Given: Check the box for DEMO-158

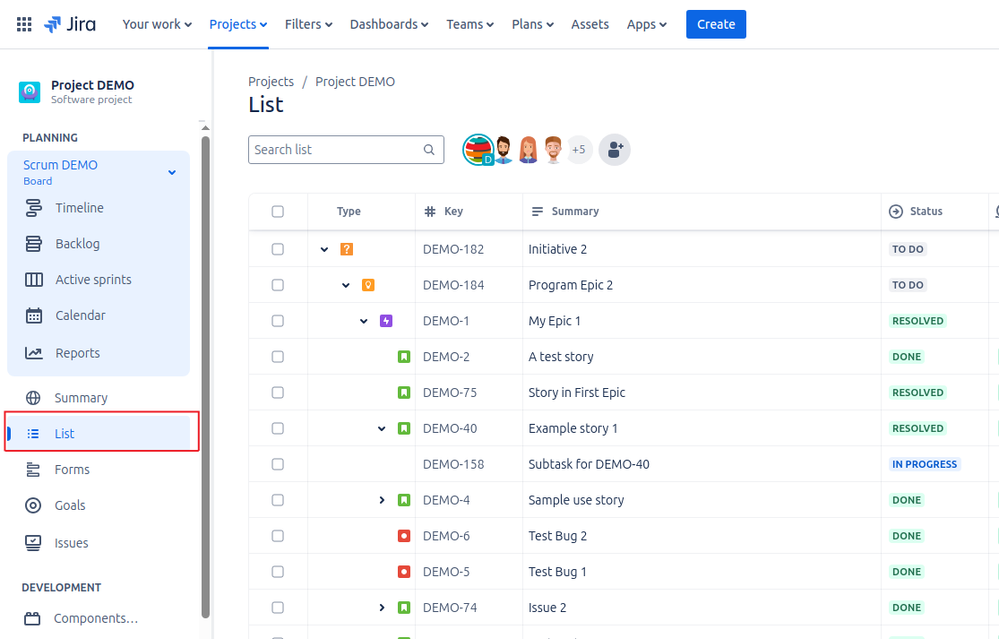Looking at the screenshot, I should (278, 464).
